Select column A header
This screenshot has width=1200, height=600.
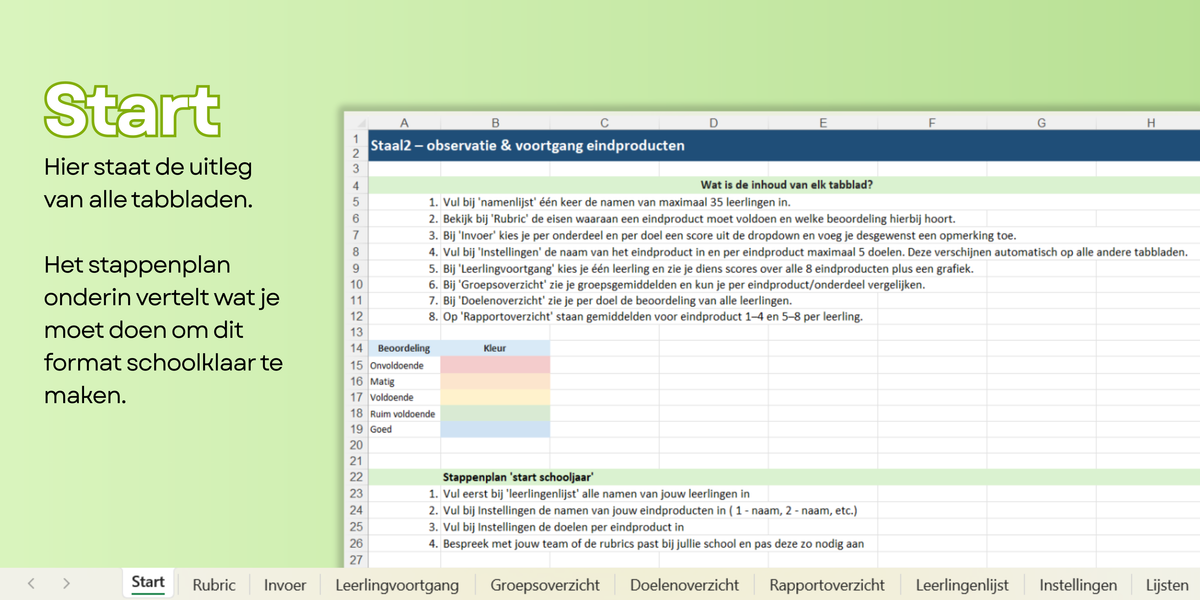pos(404,123)
